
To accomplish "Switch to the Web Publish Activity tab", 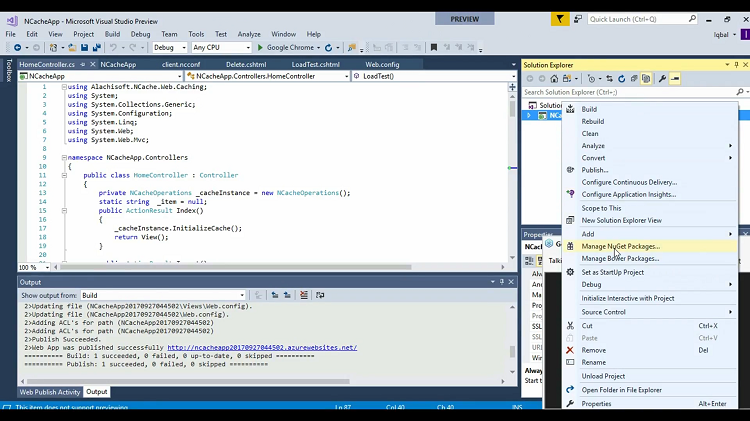I will (x=50, y=392).
